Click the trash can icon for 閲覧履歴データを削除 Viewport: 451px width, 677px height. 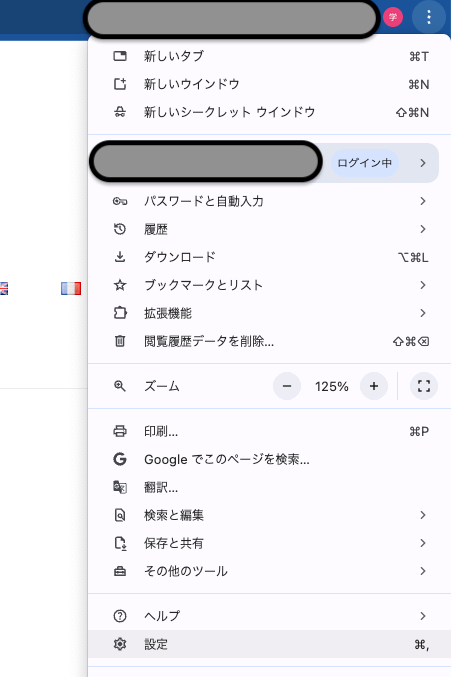tap(120, 341)
